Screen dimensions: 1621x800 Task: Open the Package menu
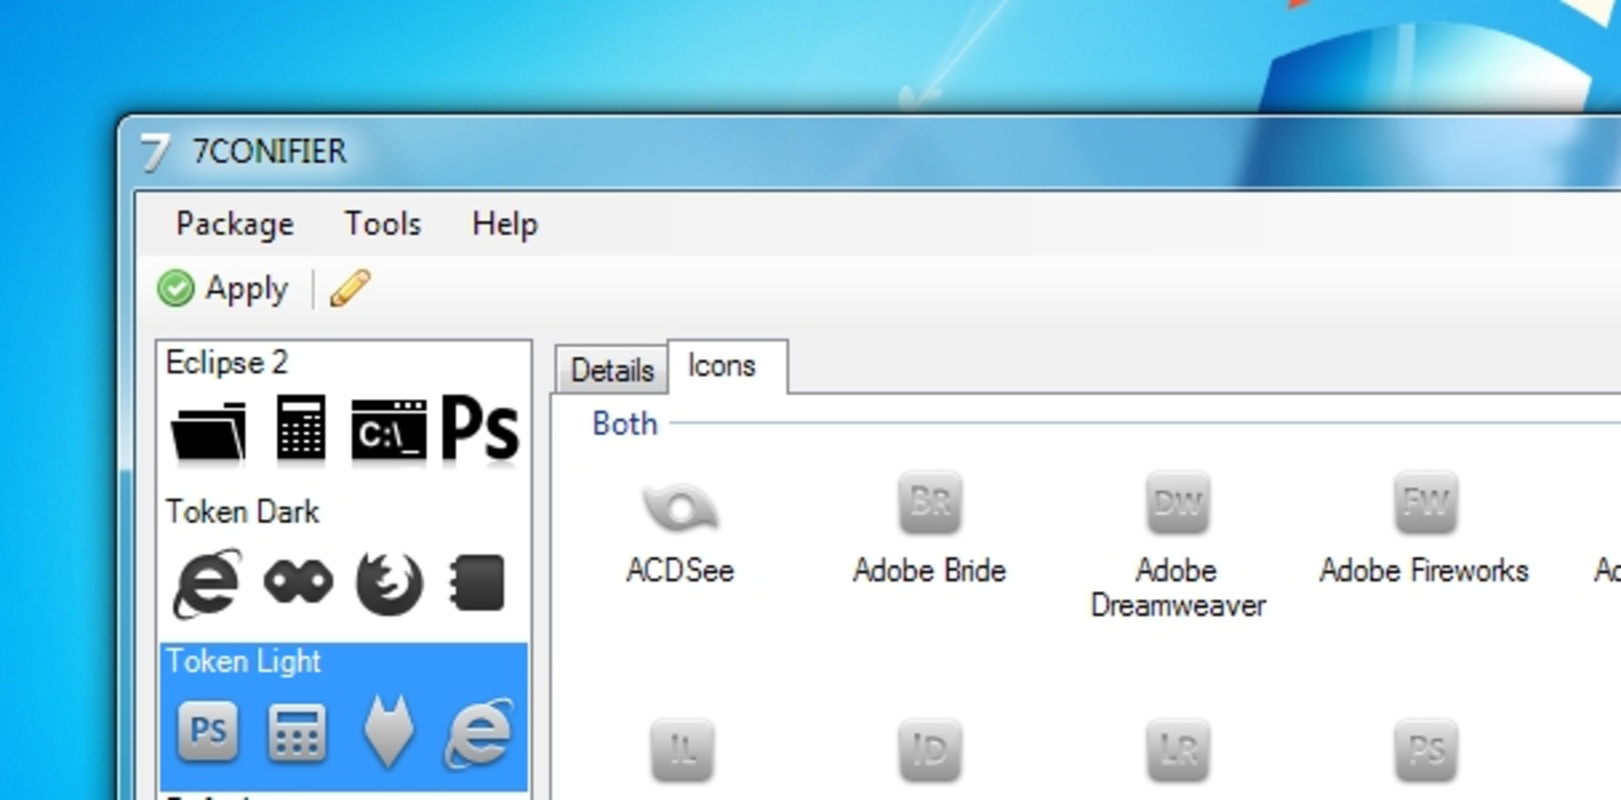[235, 224]
